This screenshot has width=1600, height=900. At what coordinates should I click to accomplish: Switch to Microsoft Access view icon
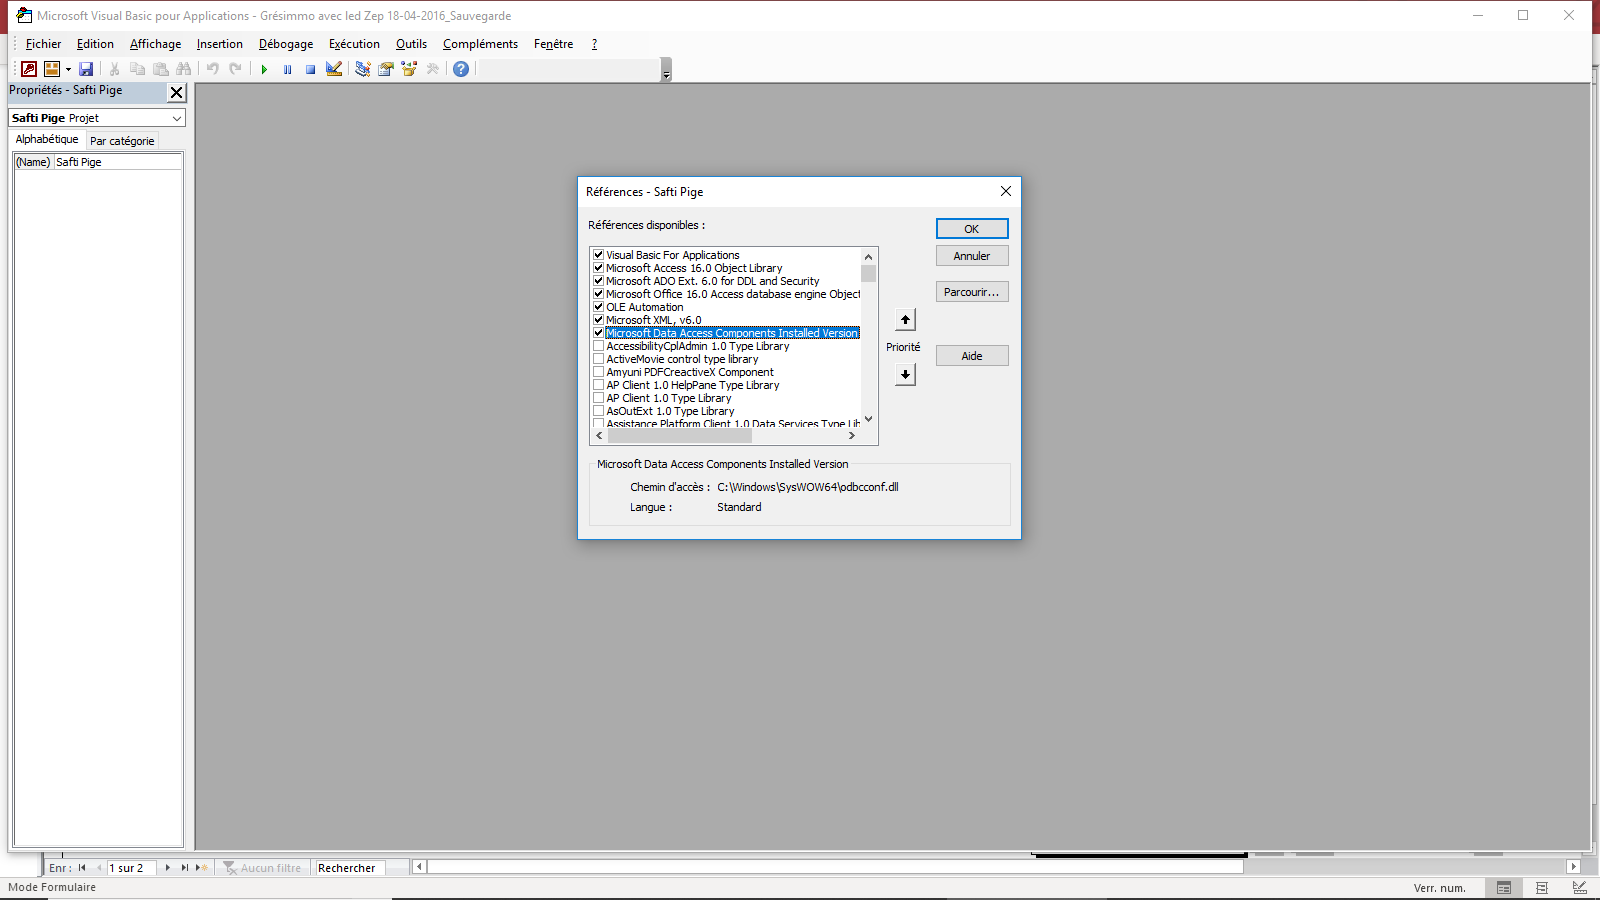(x=29, y=69)
